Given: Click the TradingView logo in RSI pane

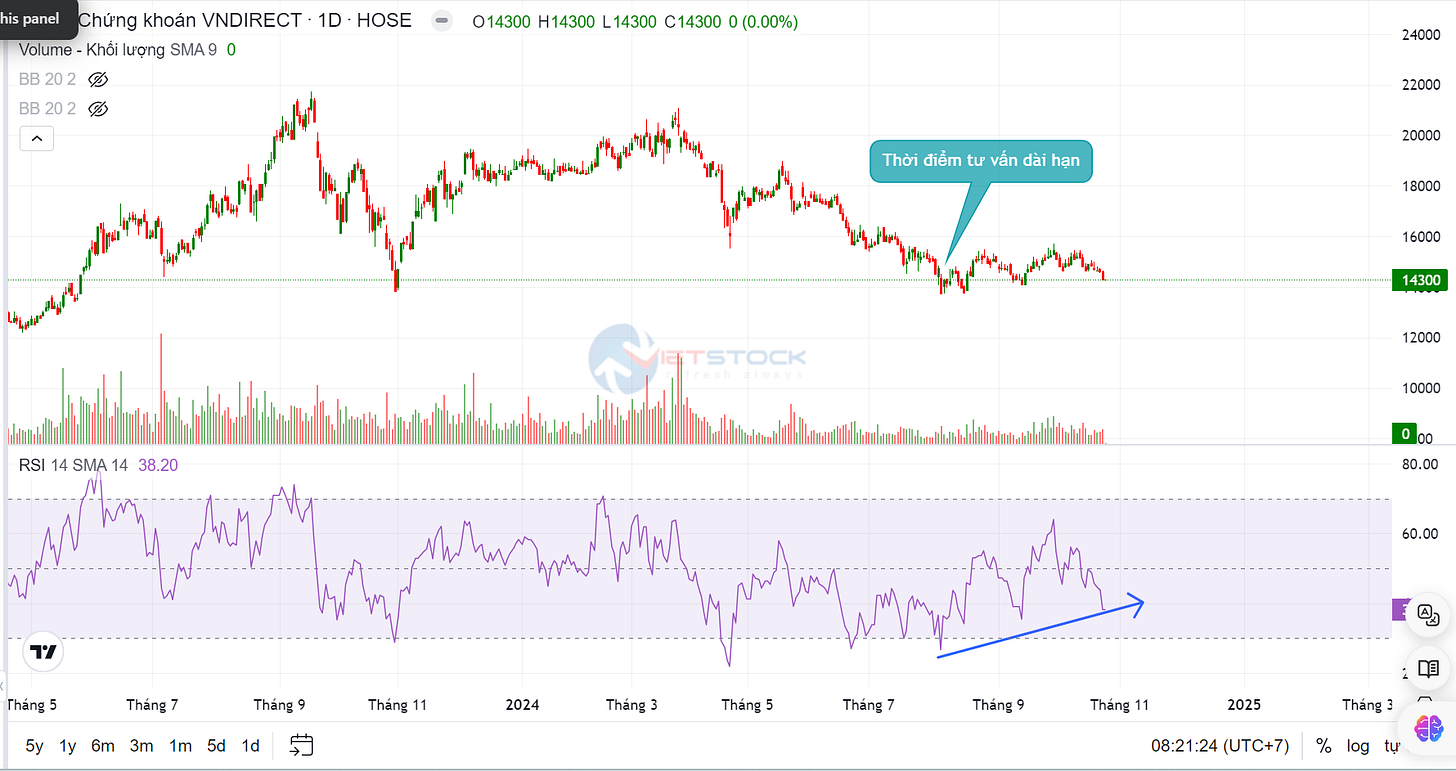Looking at the screenshot, I should [43, 652].
